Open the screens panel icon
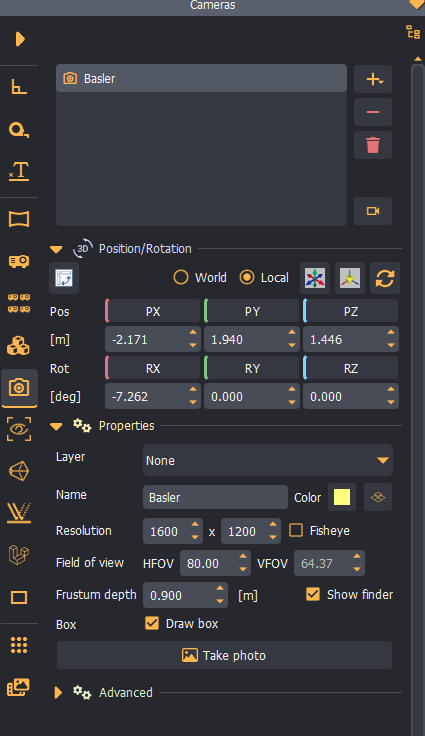Screen dimensions: 425x736 [x=19, y=219]
